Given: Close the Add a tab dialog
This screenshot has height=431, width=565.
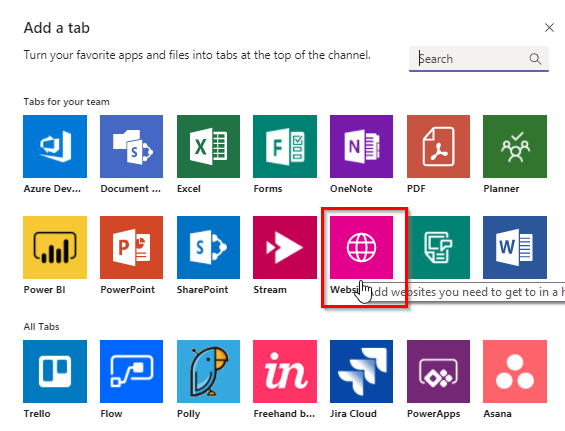Looking at the screenshot, I should click(x=549, y=28).
